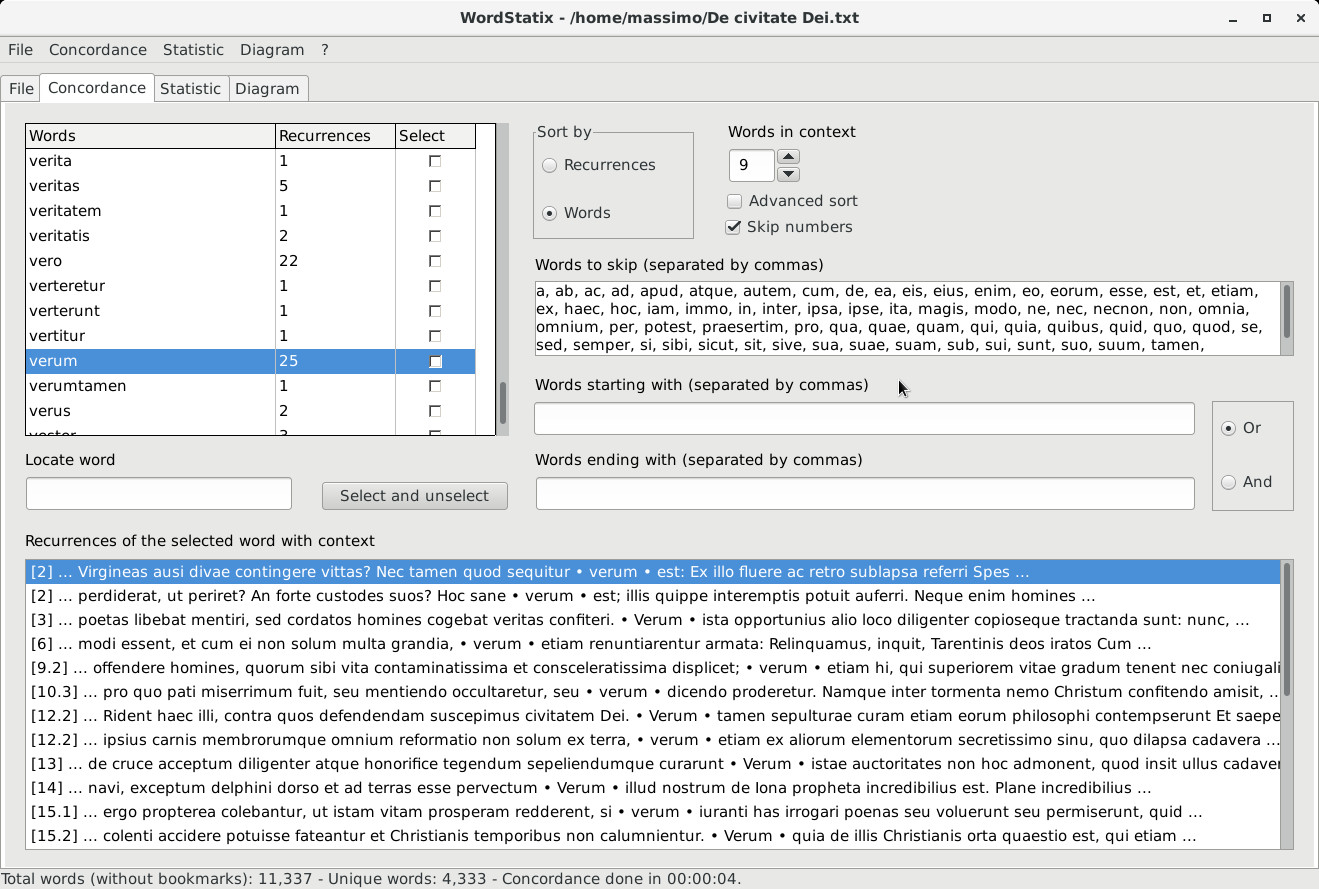Select context line '[14] ... navi, exceptum delphini'
This screenshot has width=1319, height=889.
tap(653, 788)
